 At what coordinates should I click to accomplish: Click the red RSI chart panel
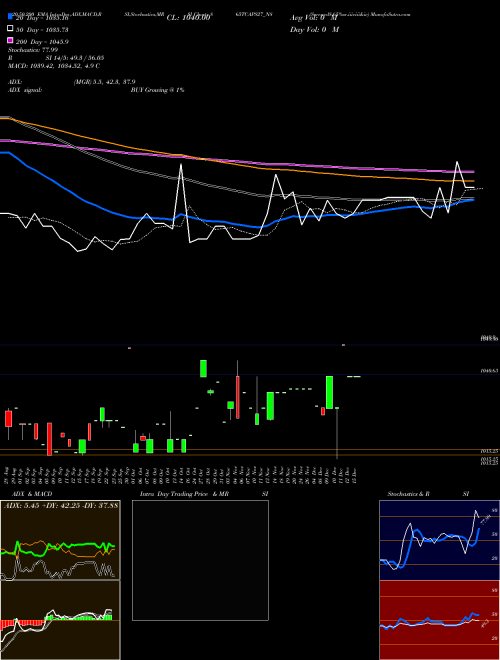point(439,620)
